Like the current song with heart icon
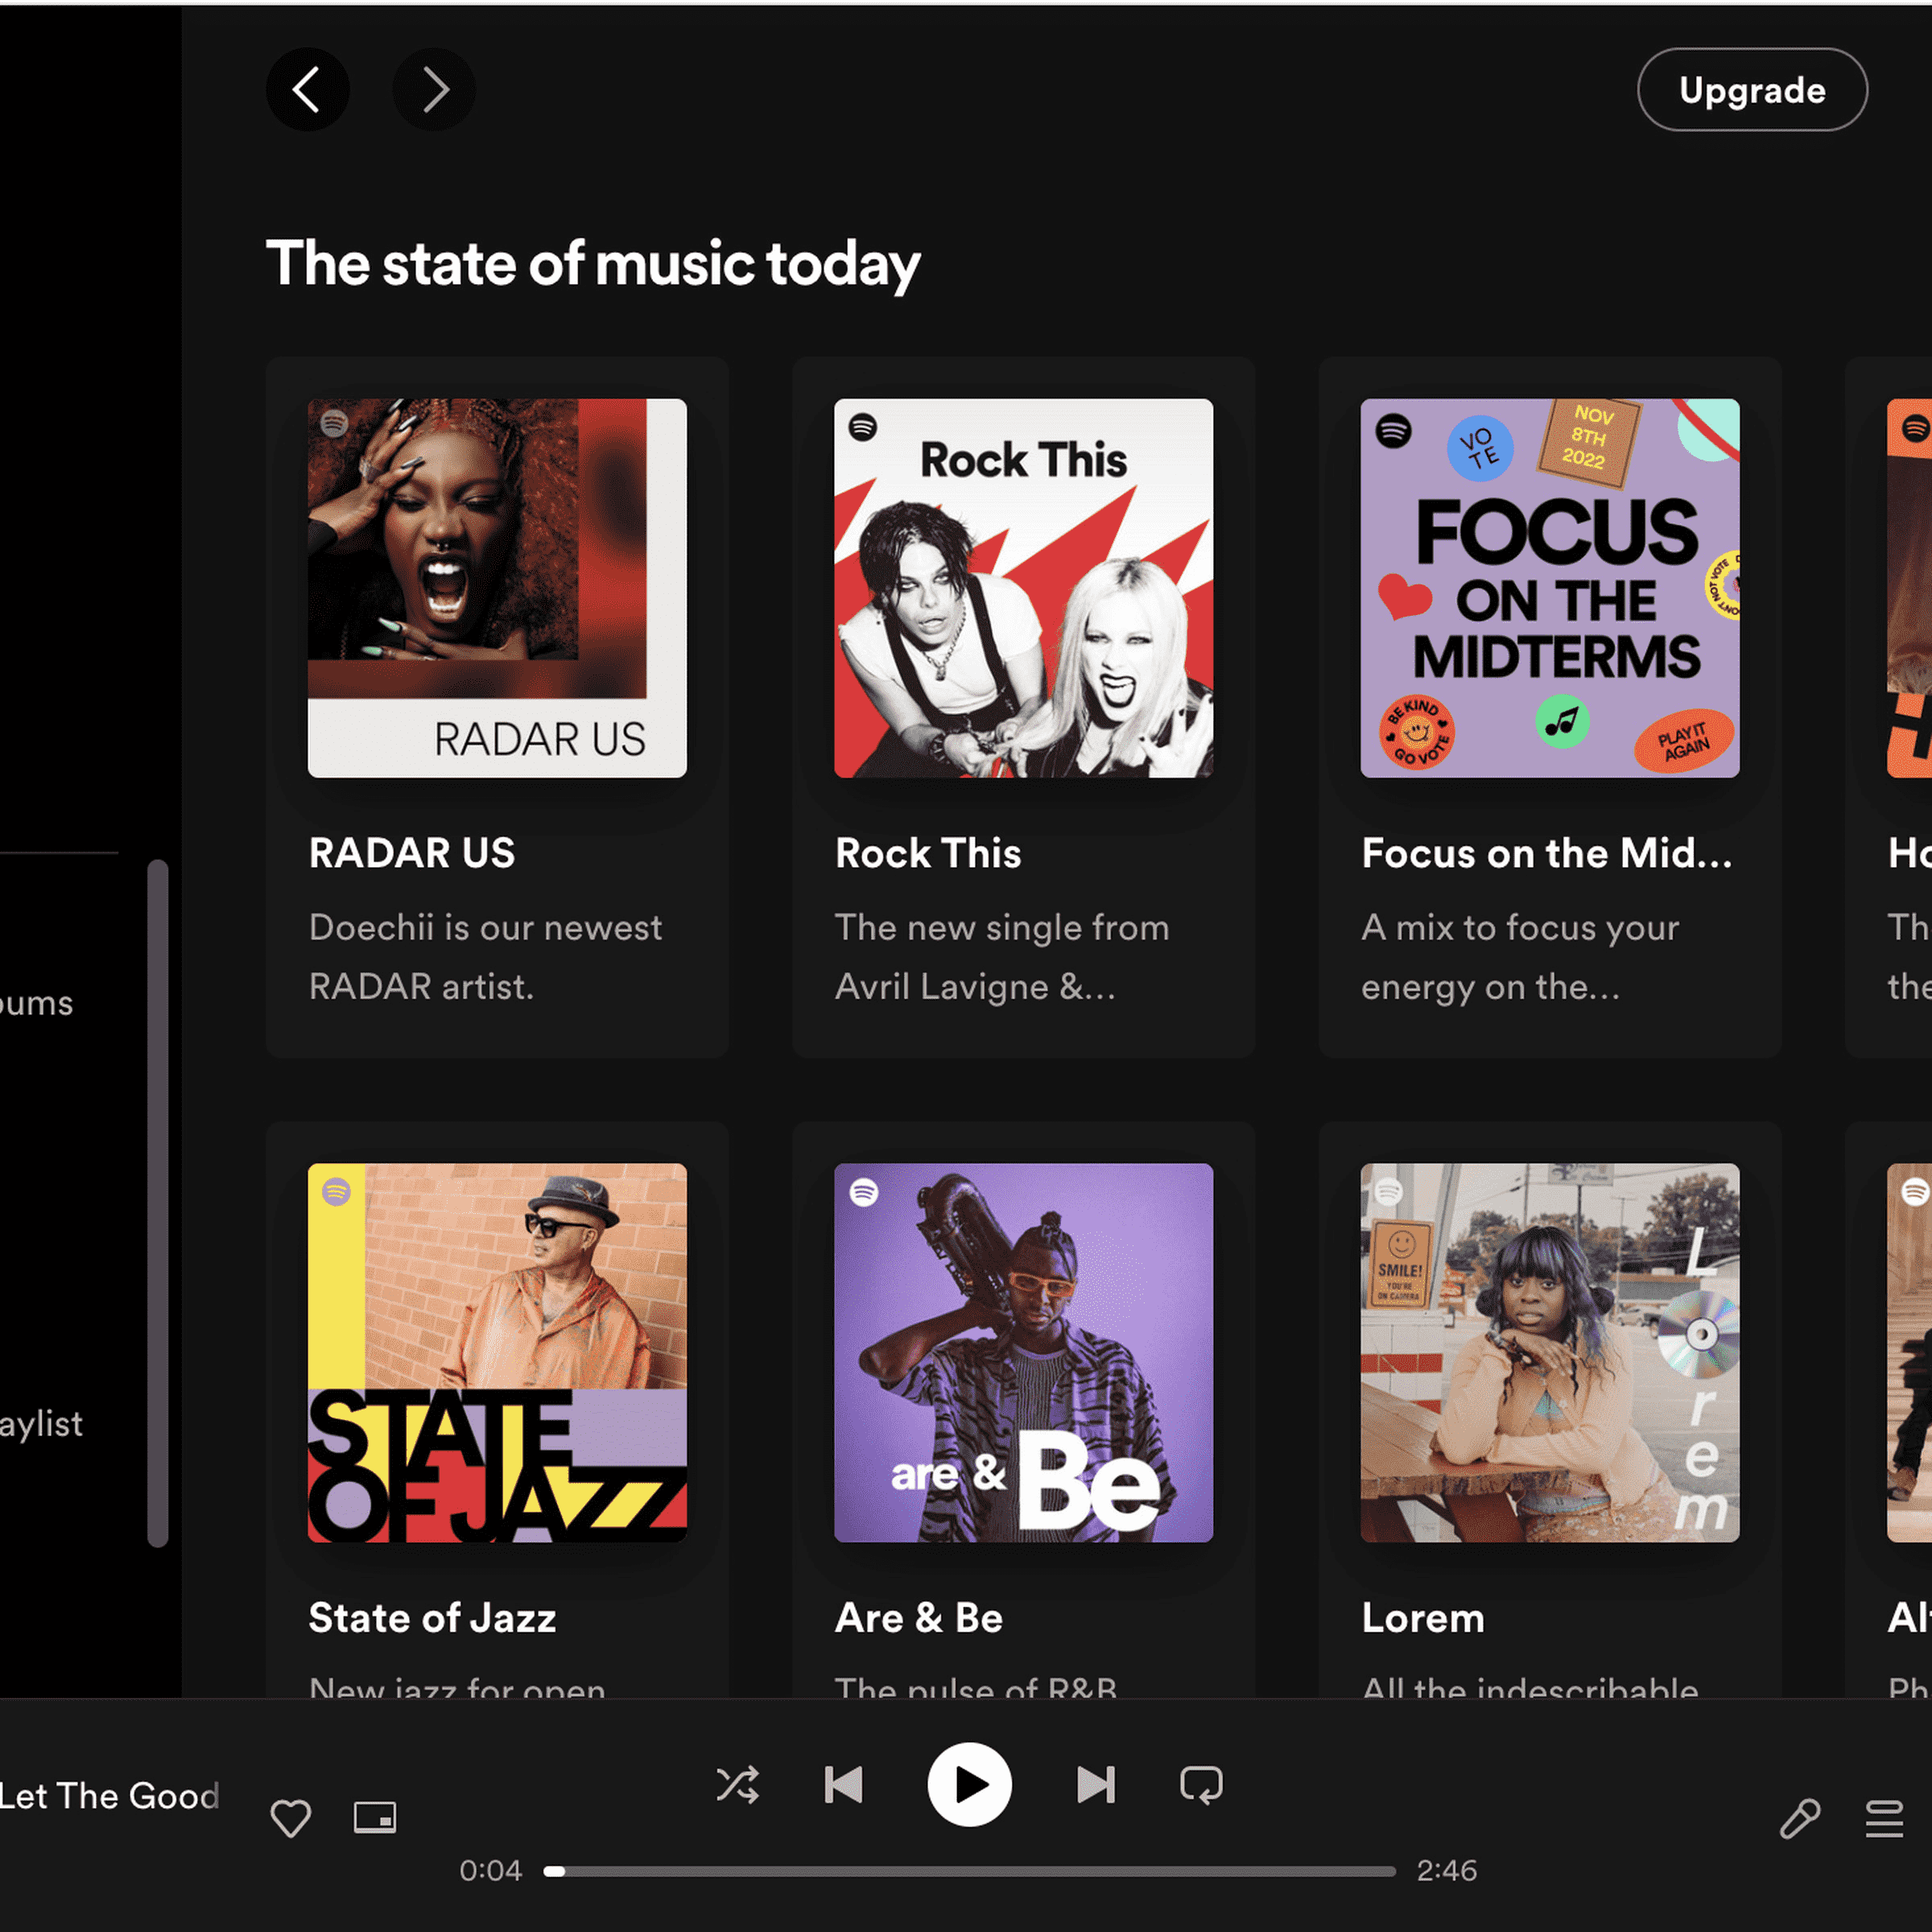The image size is (1932, 1932). tap(291, 1818)
